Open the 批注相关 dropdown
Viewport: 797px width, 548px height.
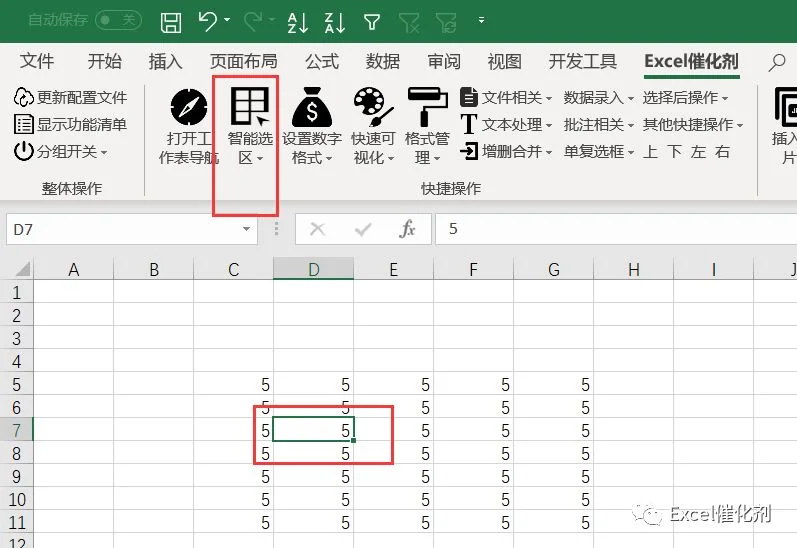pyautogui.click(x=598, y=124)
